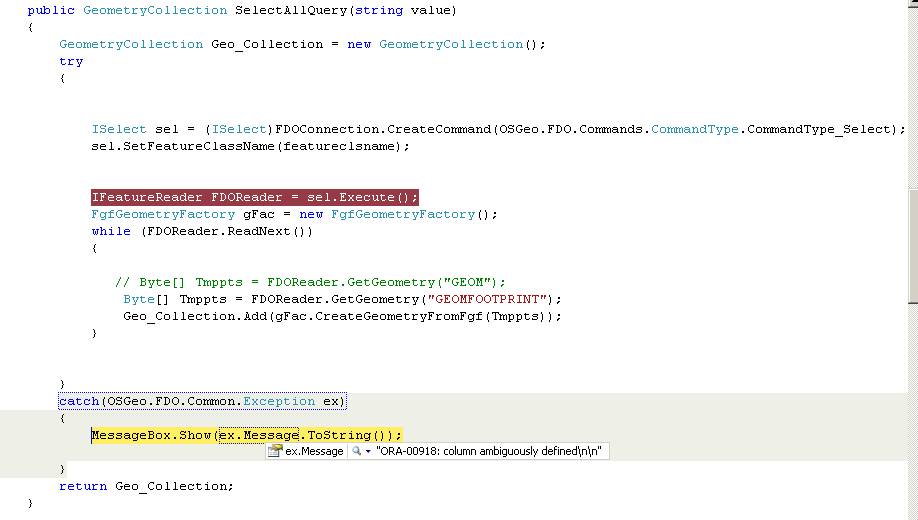Place cursor on the try keyword

[71, 61]
